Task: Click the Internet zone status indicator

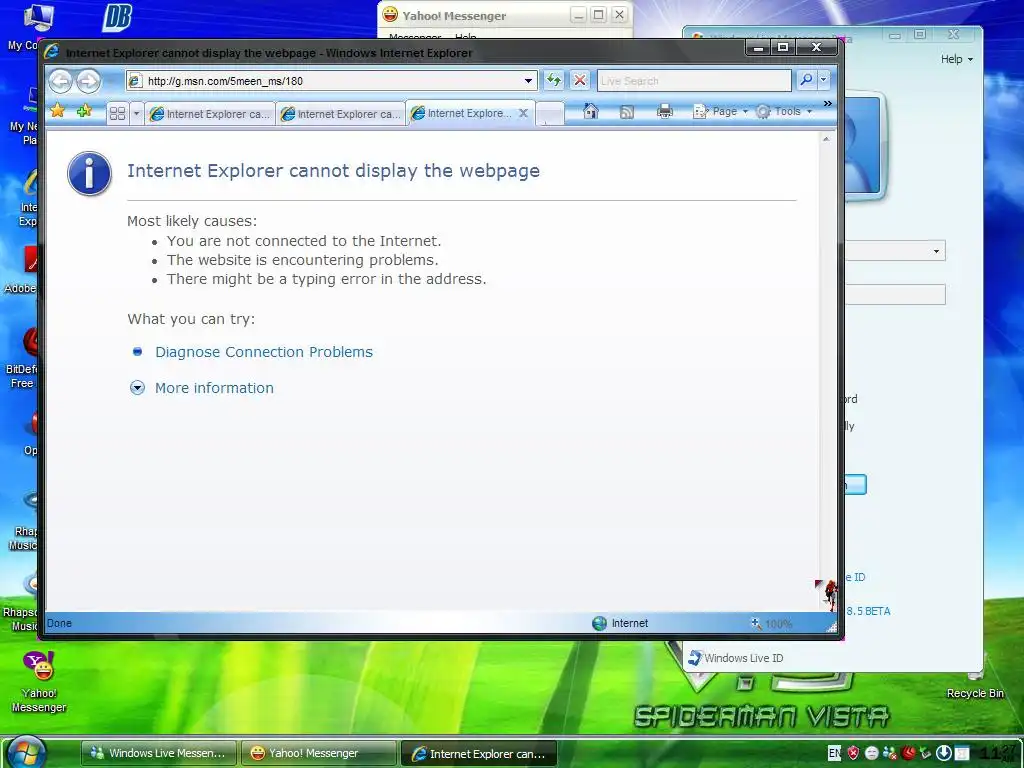Action: coord(620,623)
